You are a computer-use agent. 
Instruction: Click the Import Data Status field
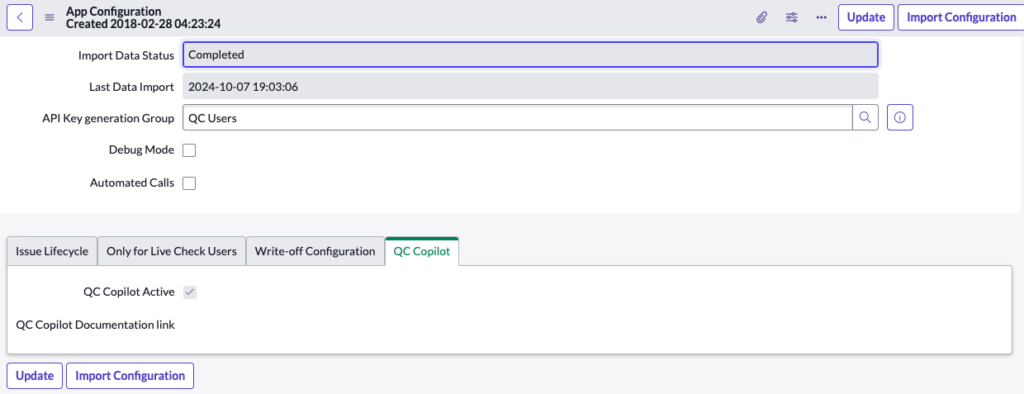point(530,55)
